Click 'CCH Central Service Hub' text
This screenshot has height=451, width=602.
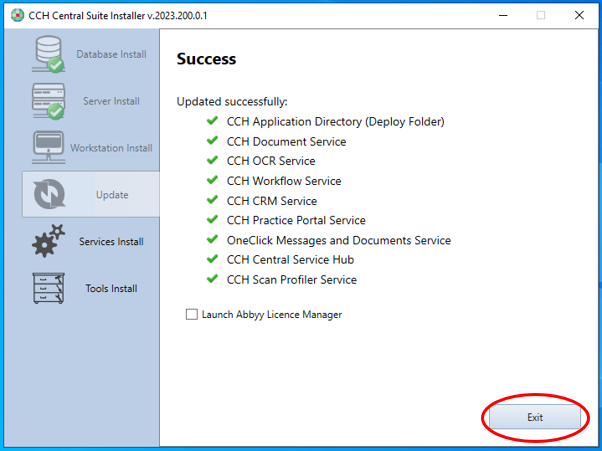[290, 260]
